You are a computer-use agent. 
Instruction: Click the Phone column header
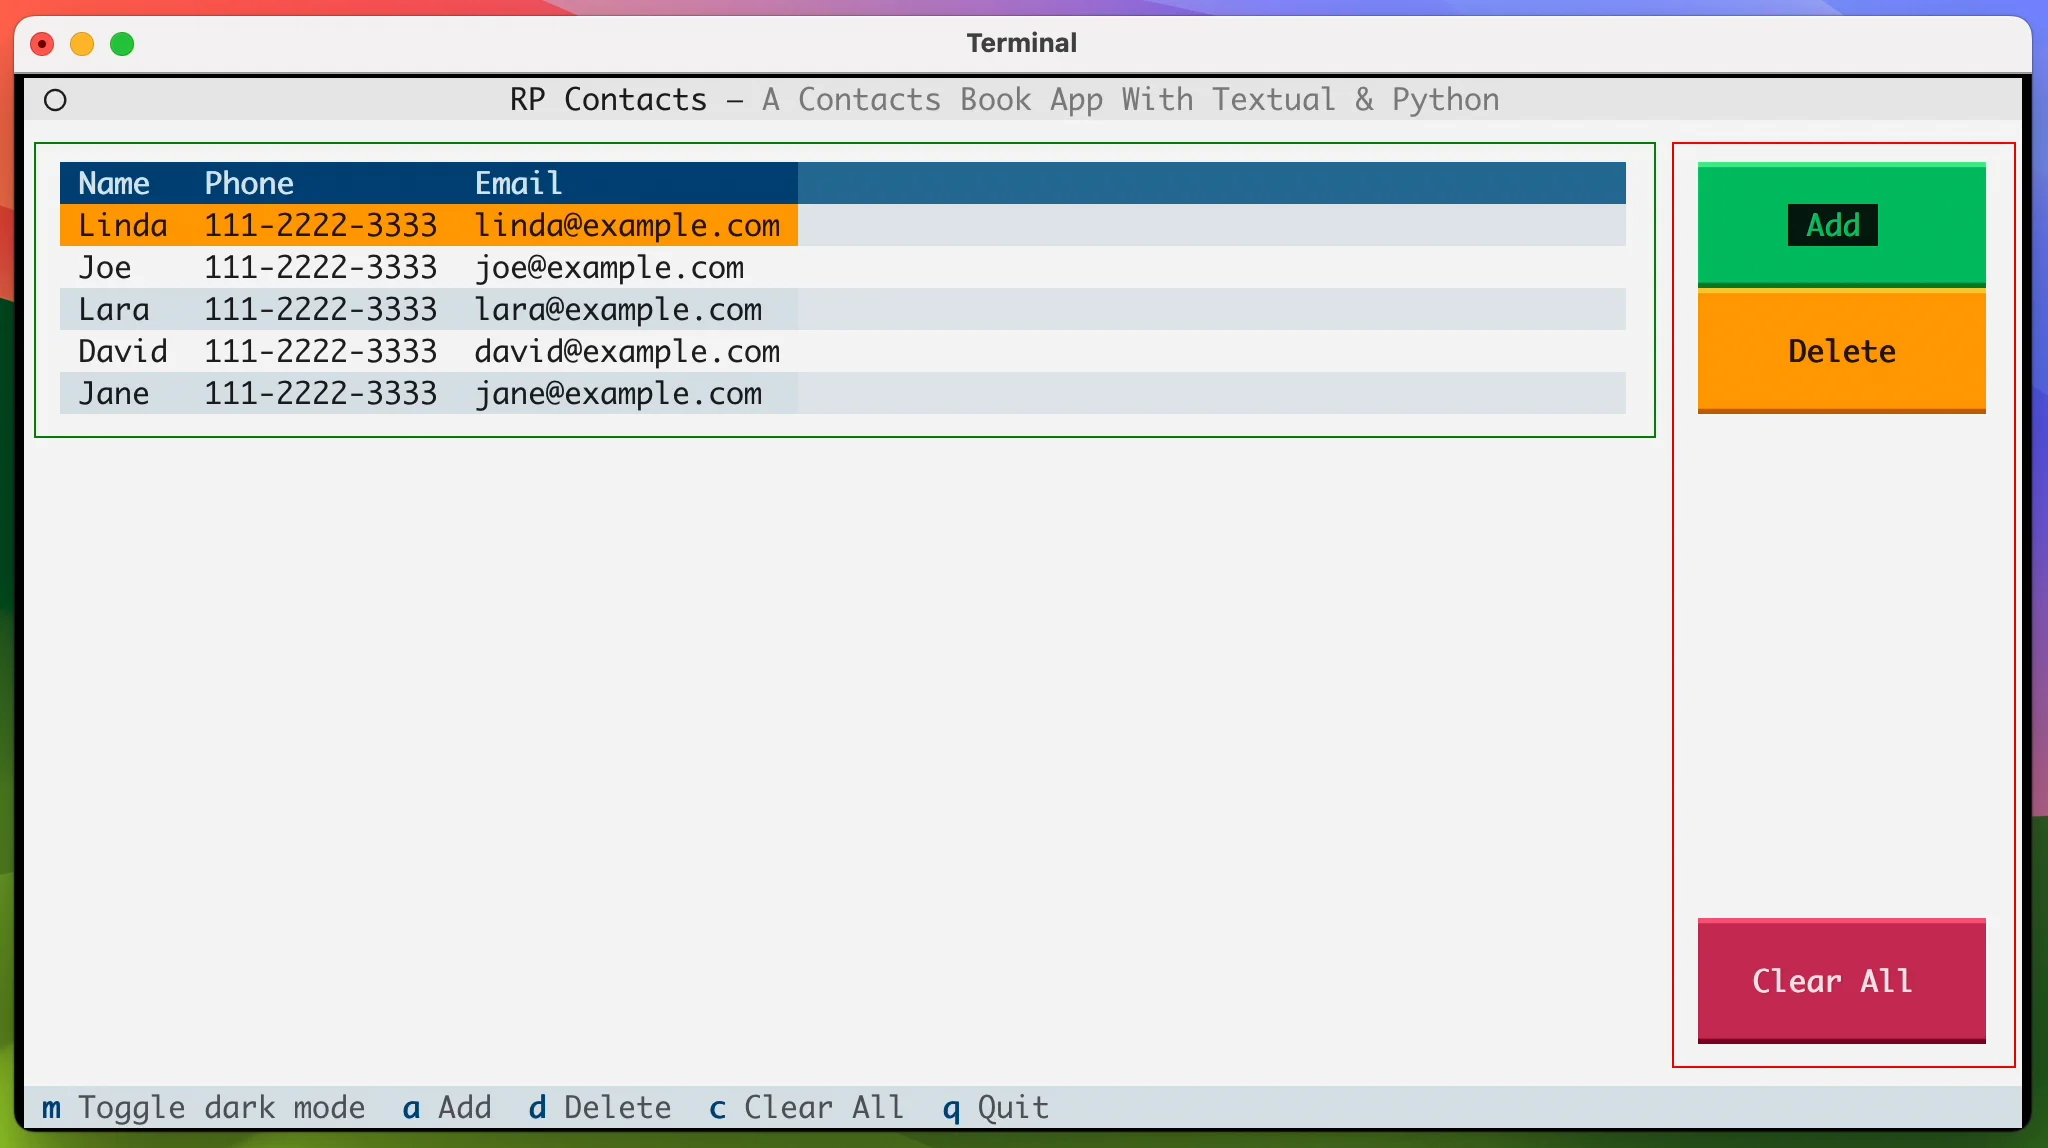[249, 183]
